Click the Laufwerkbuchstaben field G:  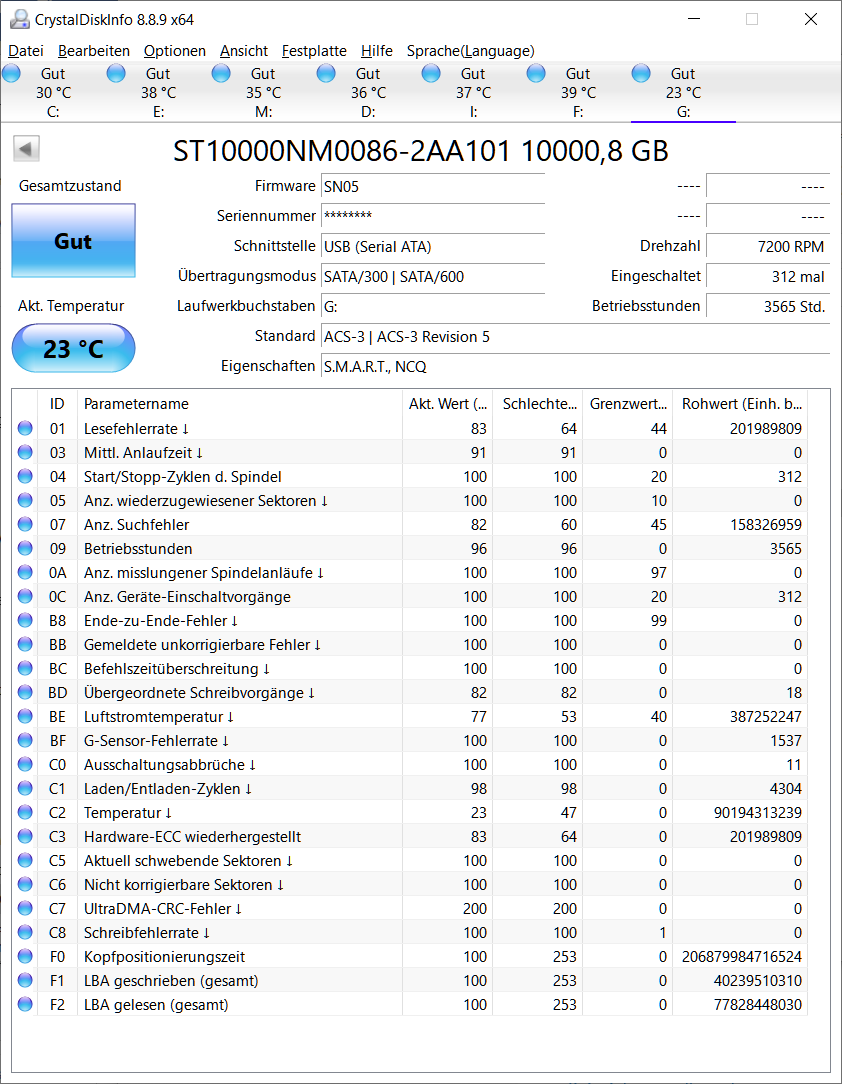tap(433, 306)
